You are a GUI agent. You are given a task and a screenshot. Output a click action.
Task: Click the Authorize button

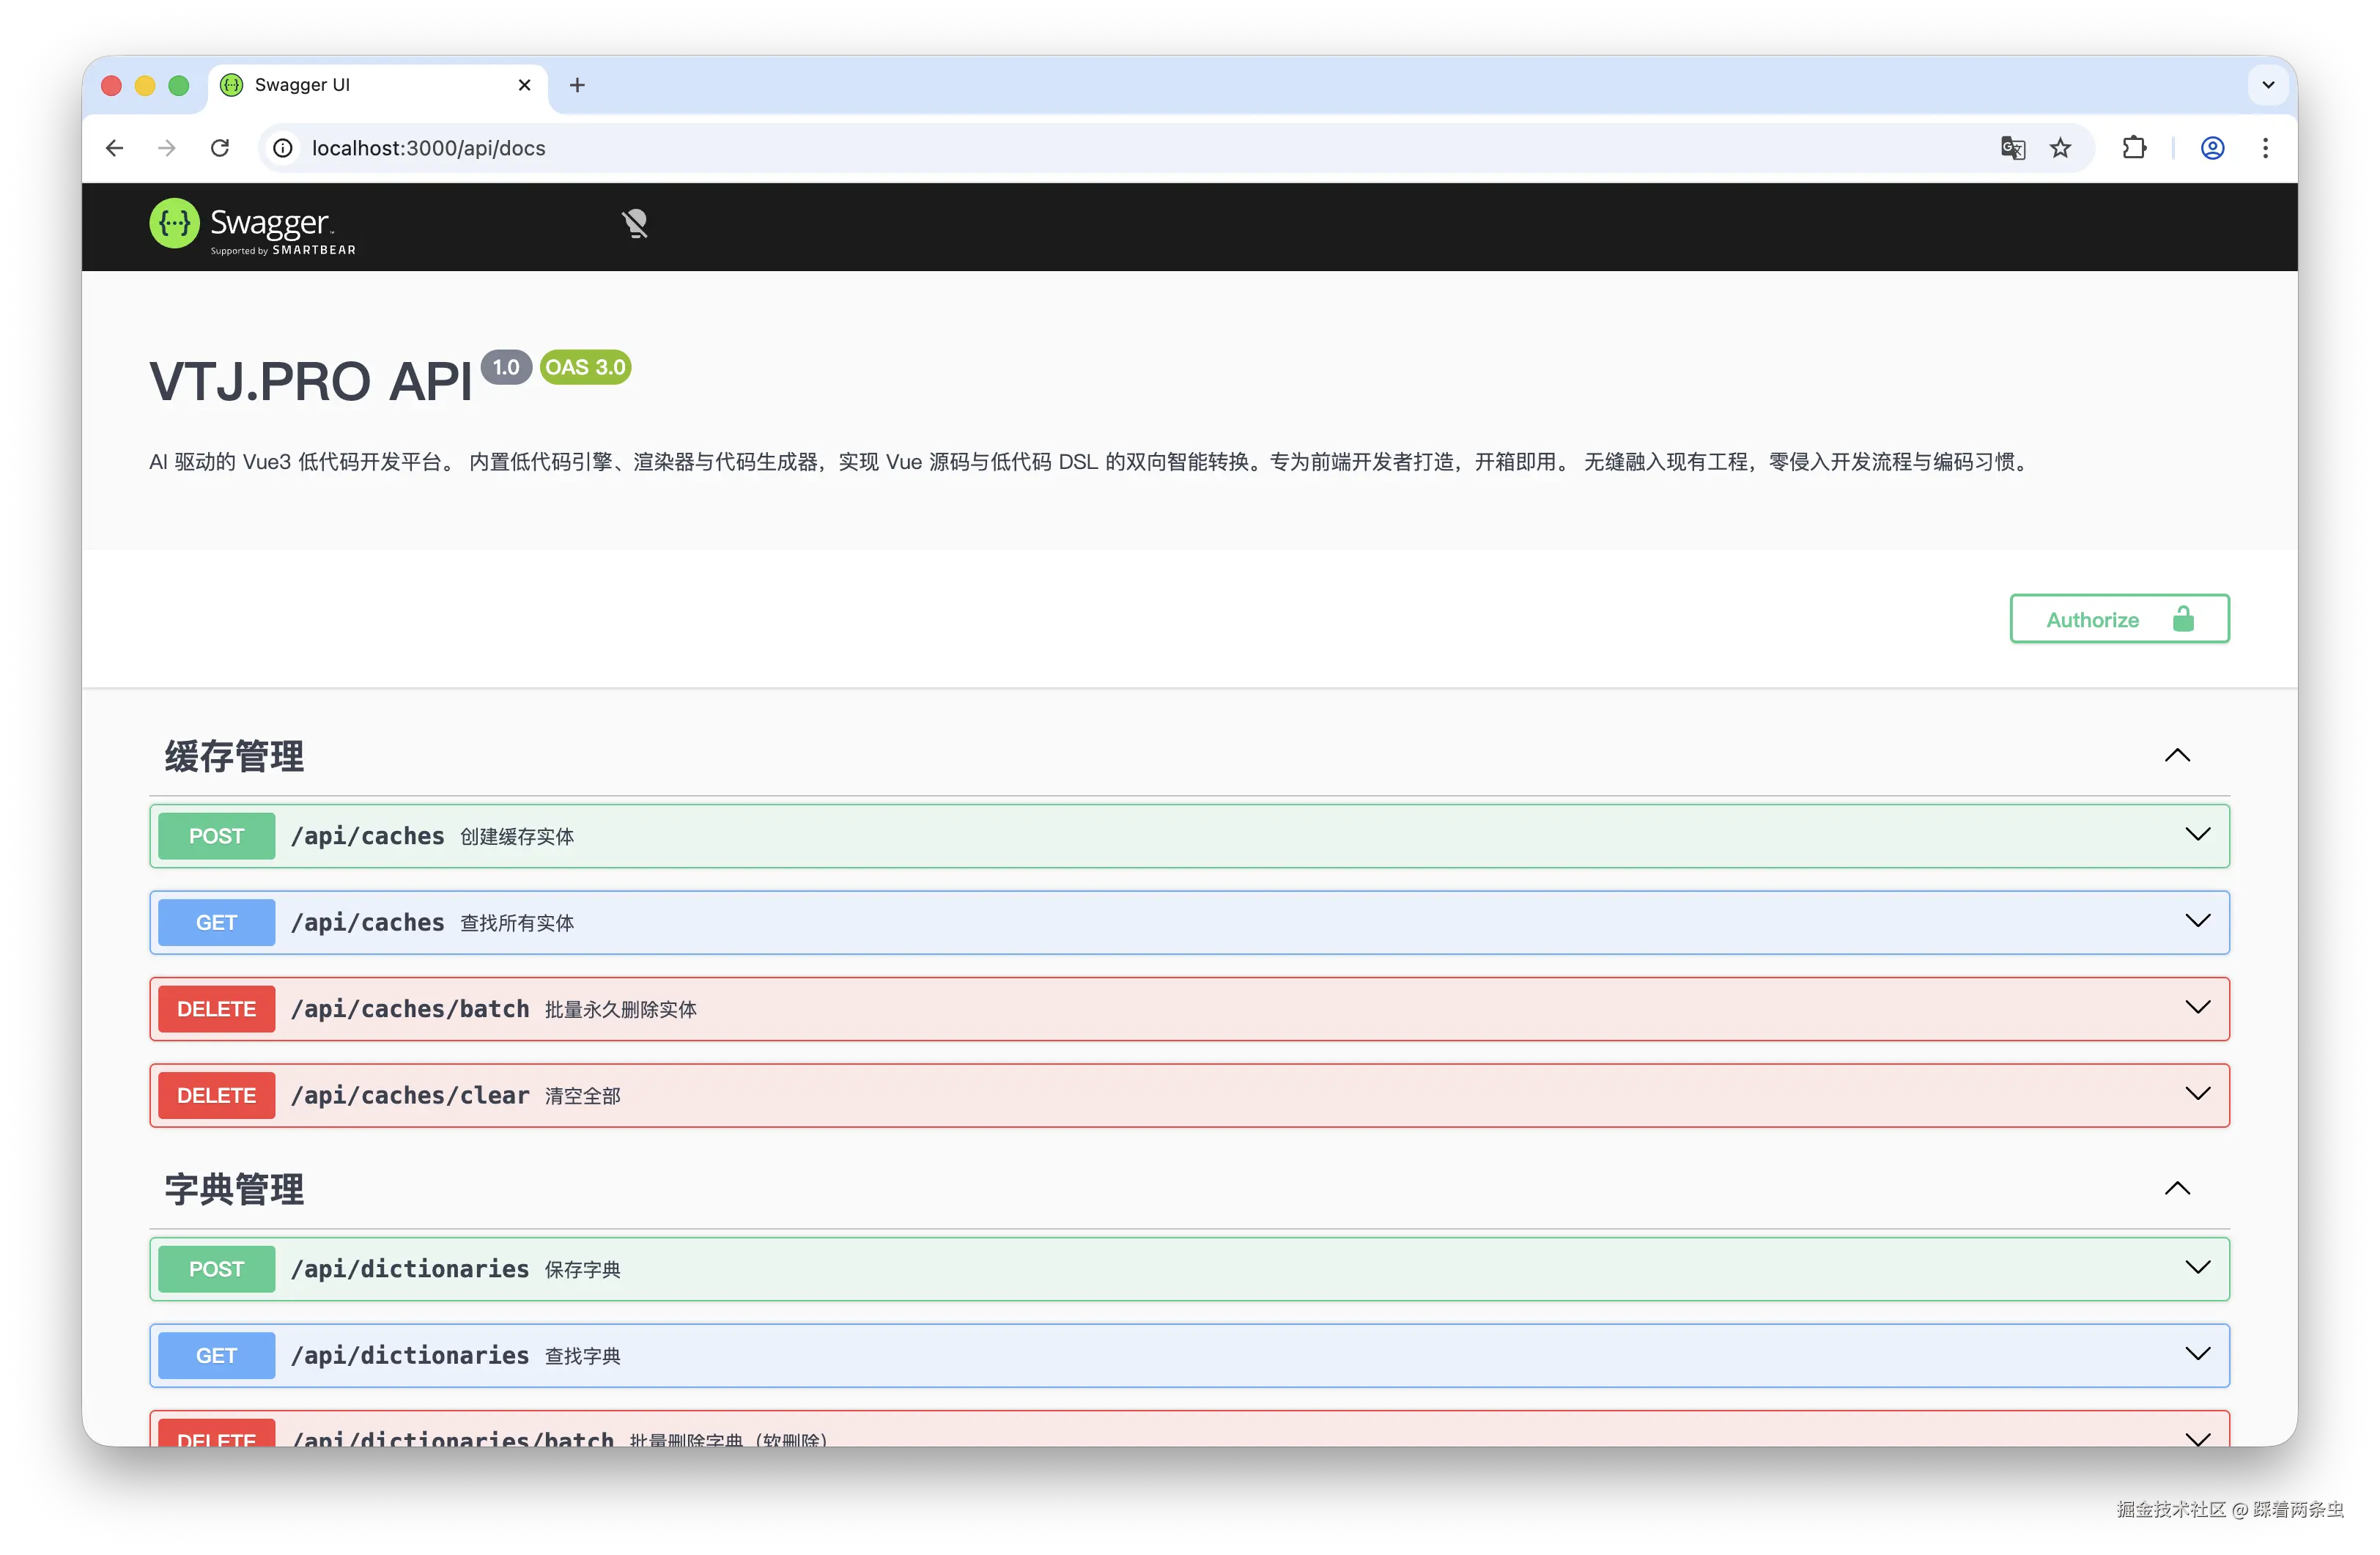(2119, 619)
